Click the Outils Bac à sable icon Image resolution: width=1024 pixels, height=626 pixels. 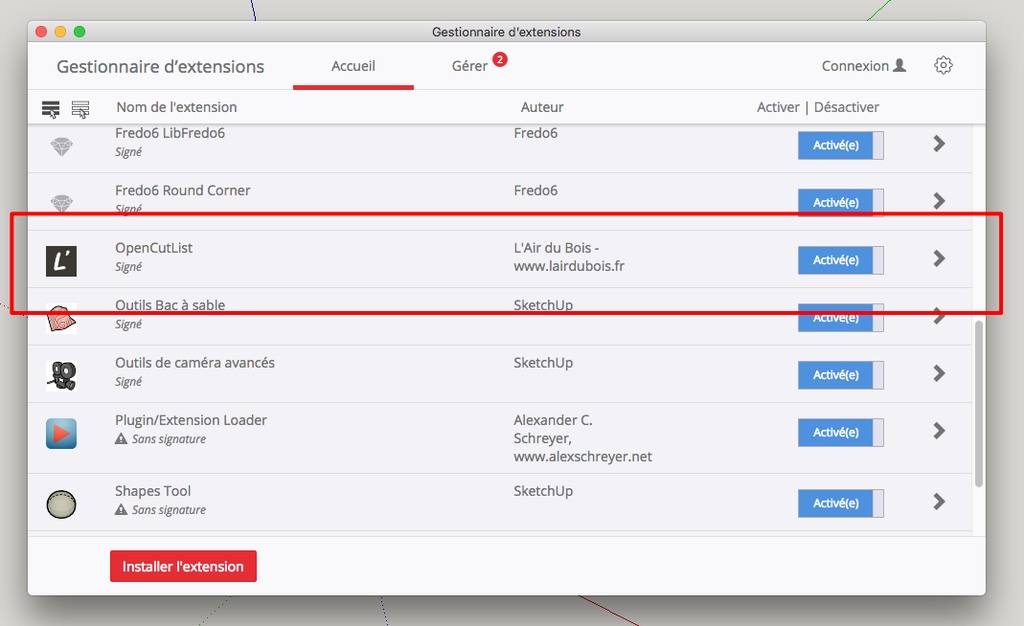click(61, 319)
